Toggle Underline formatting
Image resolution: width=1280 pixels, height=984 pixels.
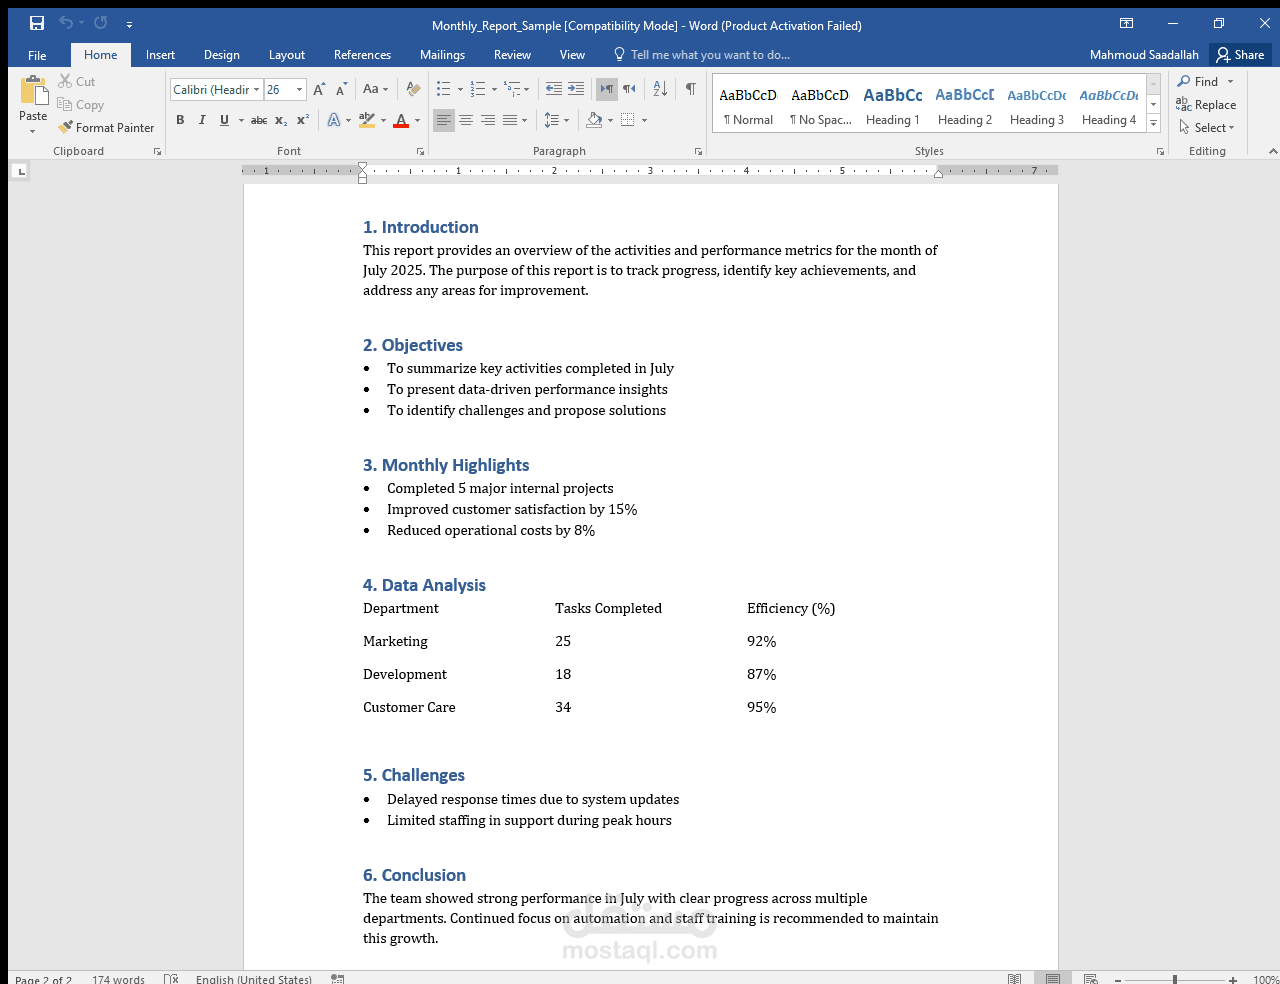pyautogui.click(x=224, y=120)
